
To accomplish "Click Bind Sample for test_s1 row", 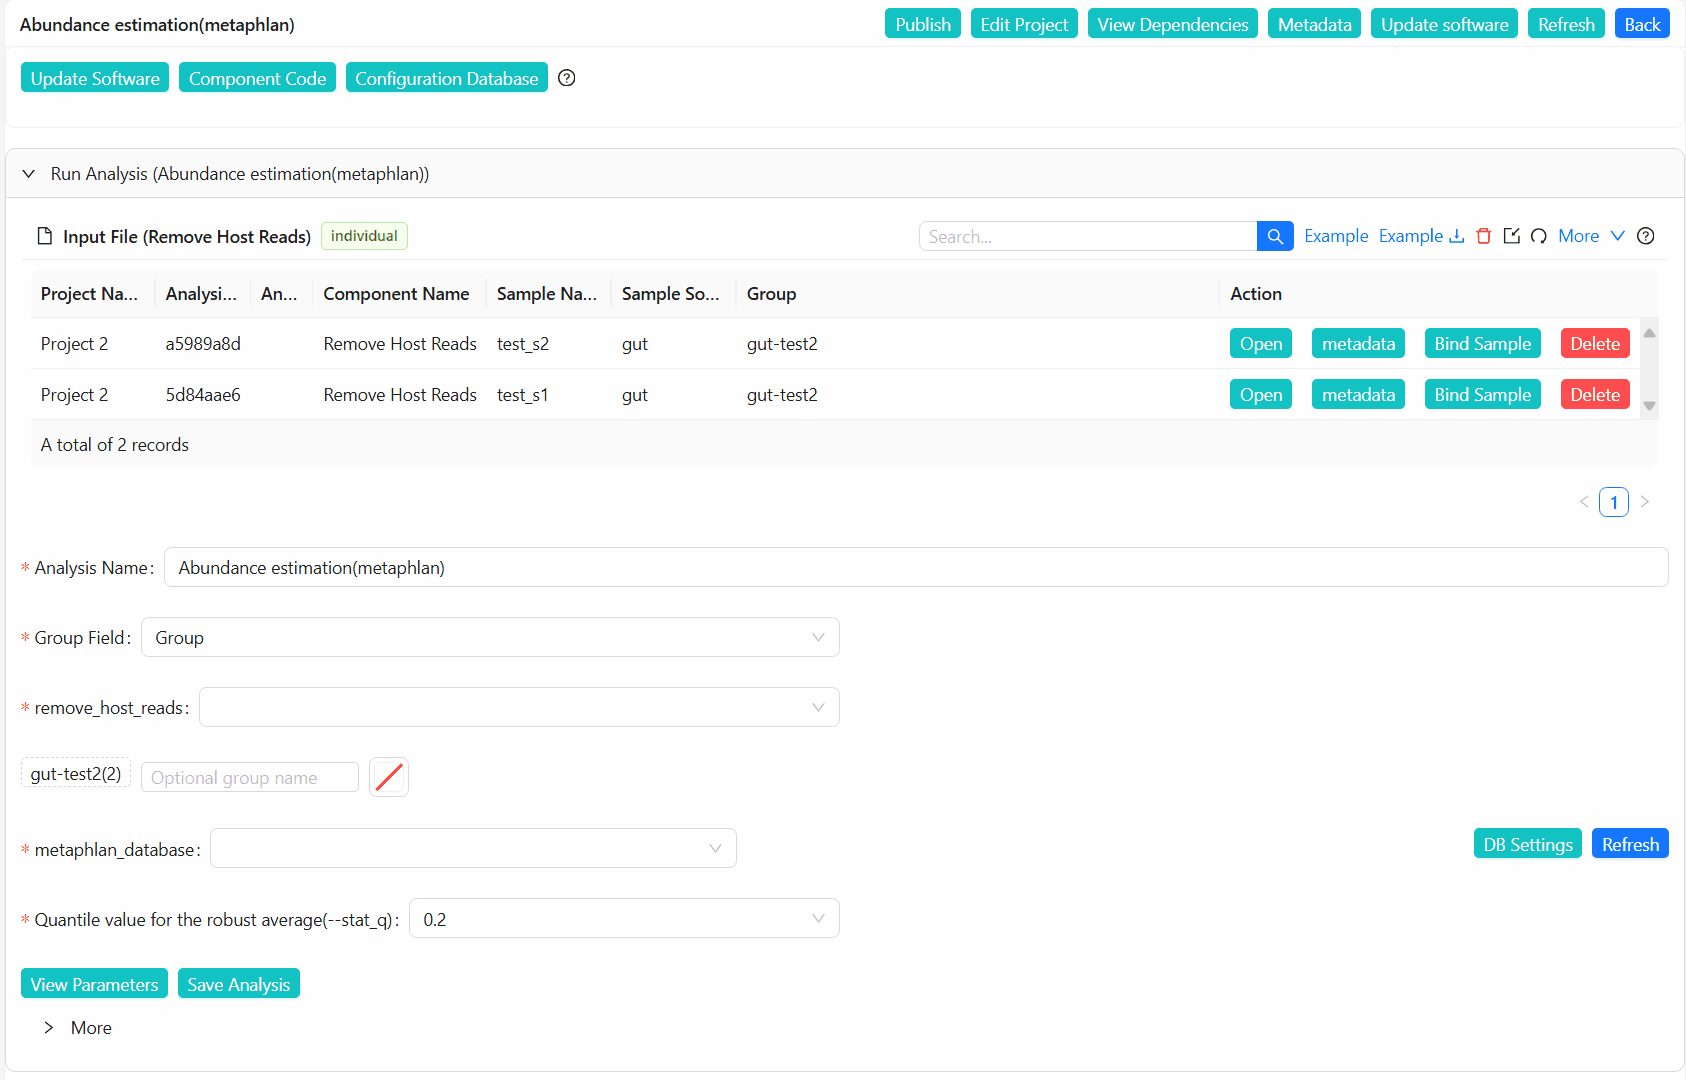I will [x=1482, y=395].
